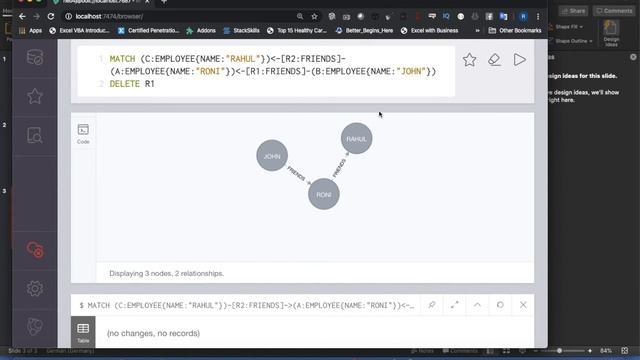
Task: Click fit slide to window icon
Action: pyautogui.click(x=624, y=351)
